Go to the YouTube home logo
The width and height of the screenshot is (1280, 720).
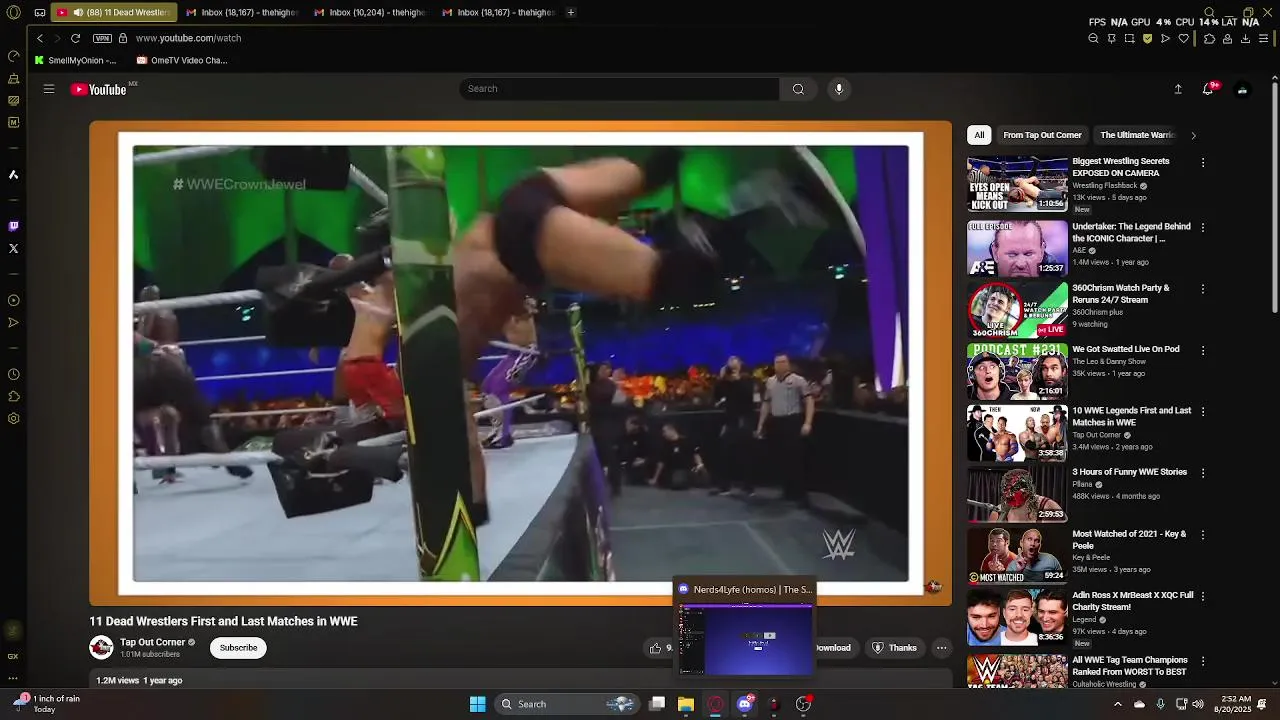pos(99,89)
